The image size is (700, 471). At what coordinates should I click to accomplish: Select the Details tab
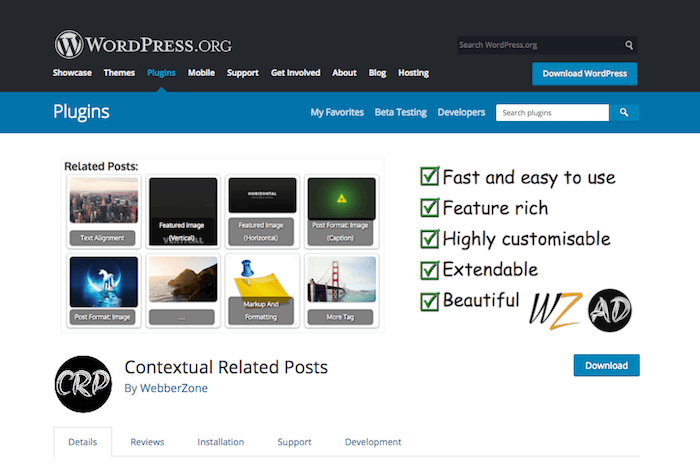point(83,442)
